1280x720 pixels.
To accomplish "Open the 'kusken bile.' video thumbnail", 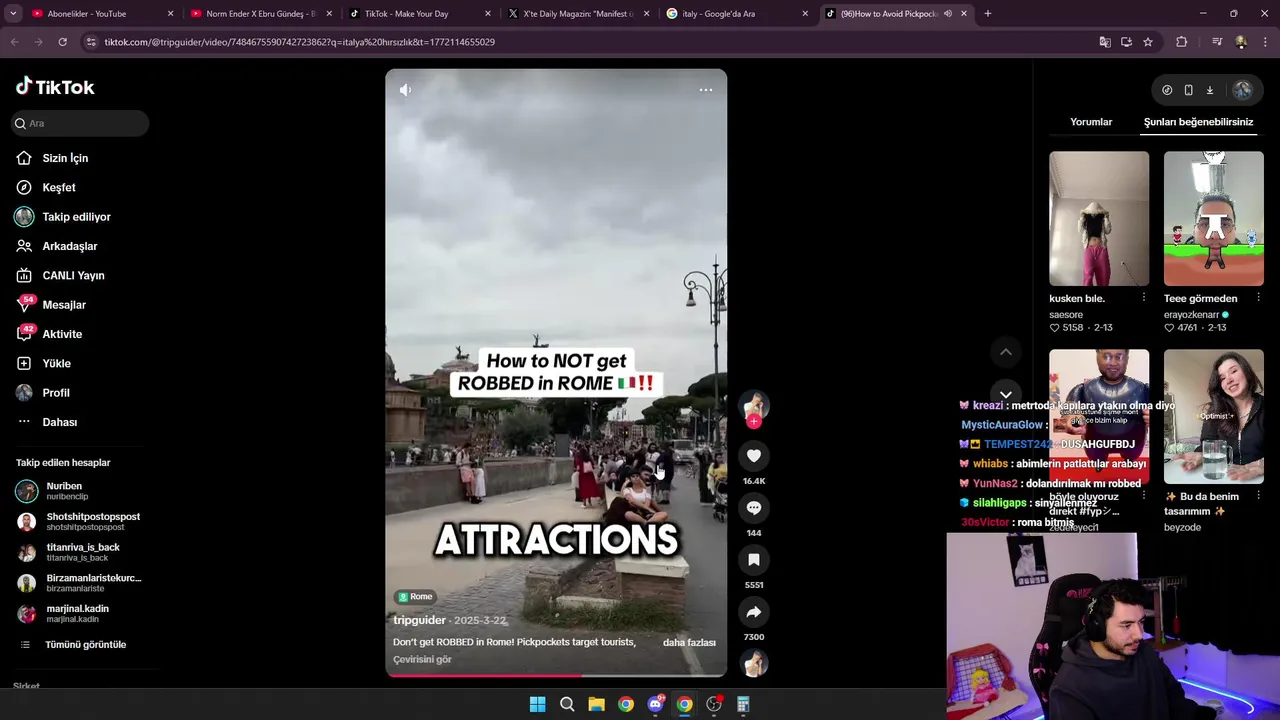I will point(1099,219).
